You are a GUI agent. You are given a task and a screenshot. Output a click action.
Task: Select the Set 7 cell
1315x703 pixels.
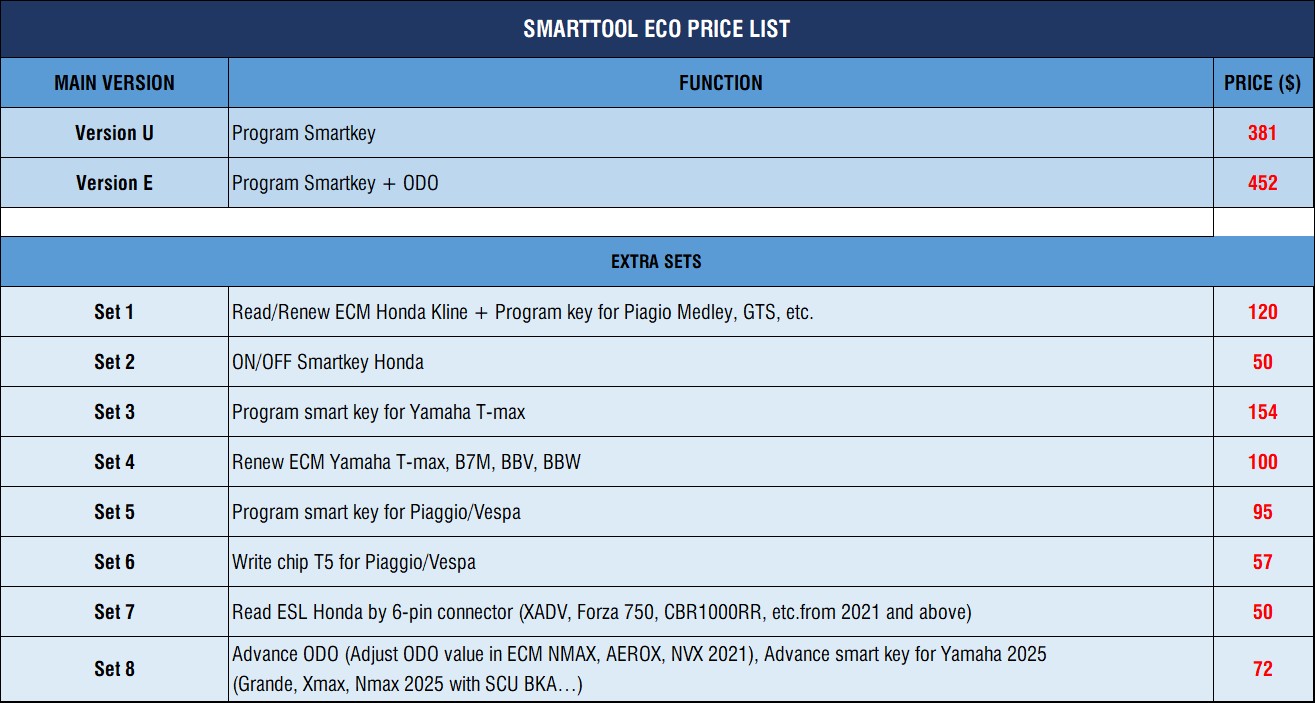114,612
